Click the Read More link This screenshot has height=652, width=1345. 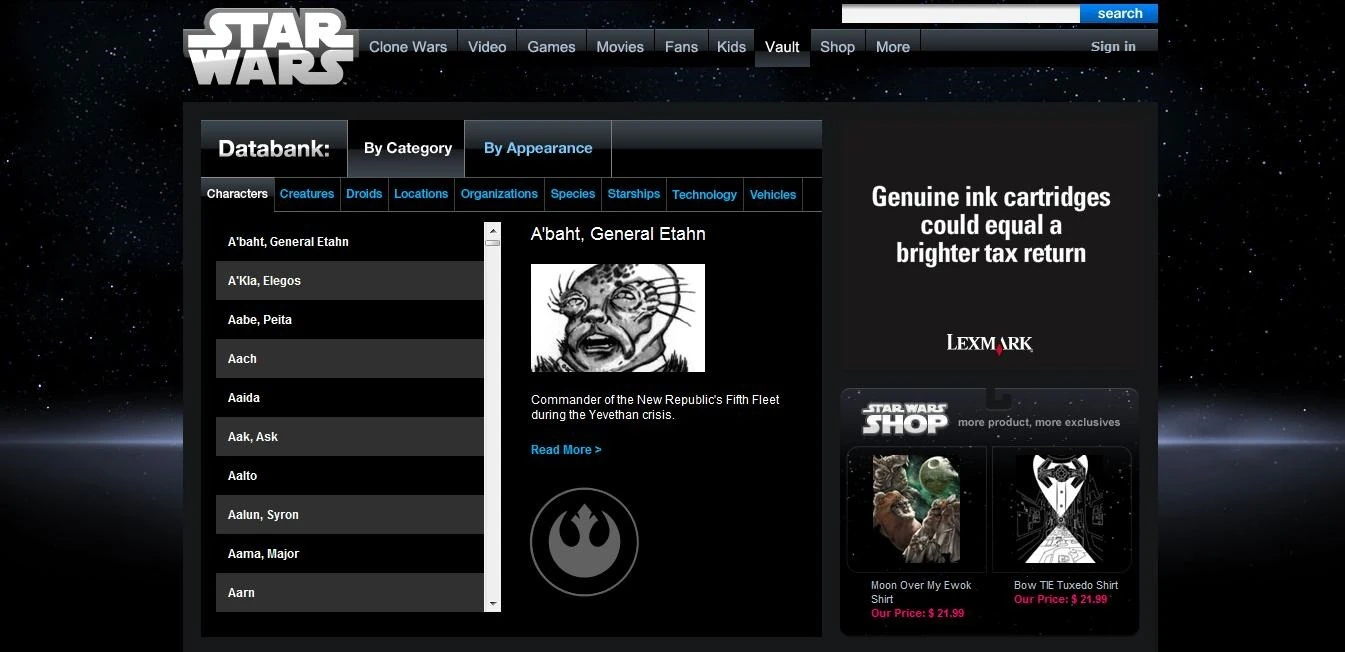tap(566, 450)
